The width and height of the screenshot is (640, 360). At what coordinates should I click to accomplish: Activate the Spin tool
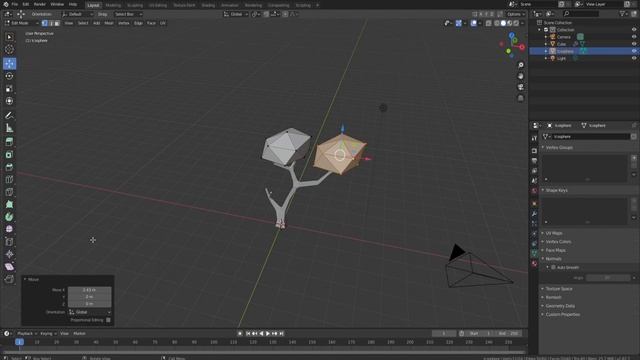point(9,217)
